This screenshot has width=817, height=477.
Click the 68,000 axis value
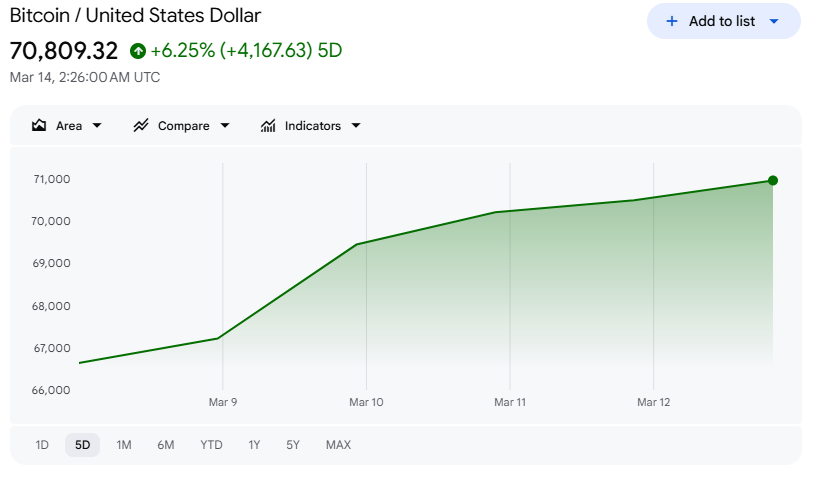(x=51, y=306)
